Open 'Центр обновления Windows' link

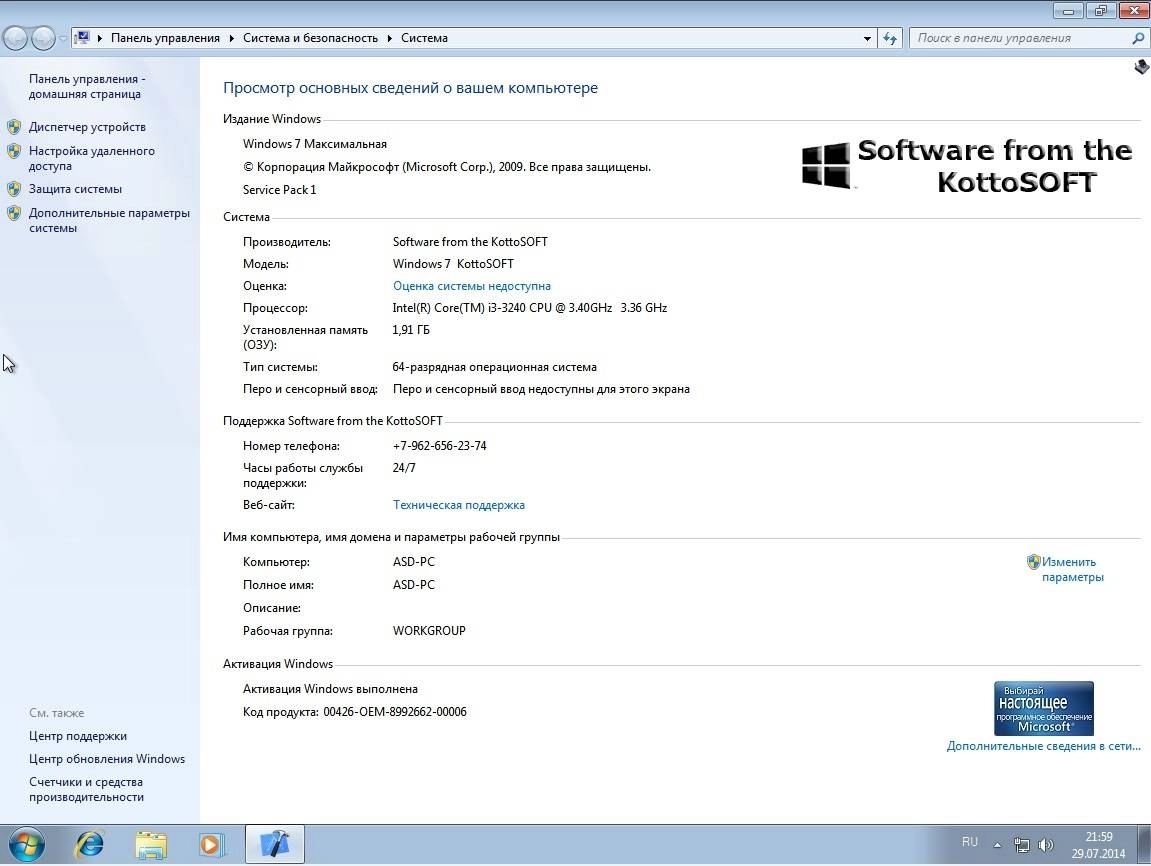[x=107, y=759]
